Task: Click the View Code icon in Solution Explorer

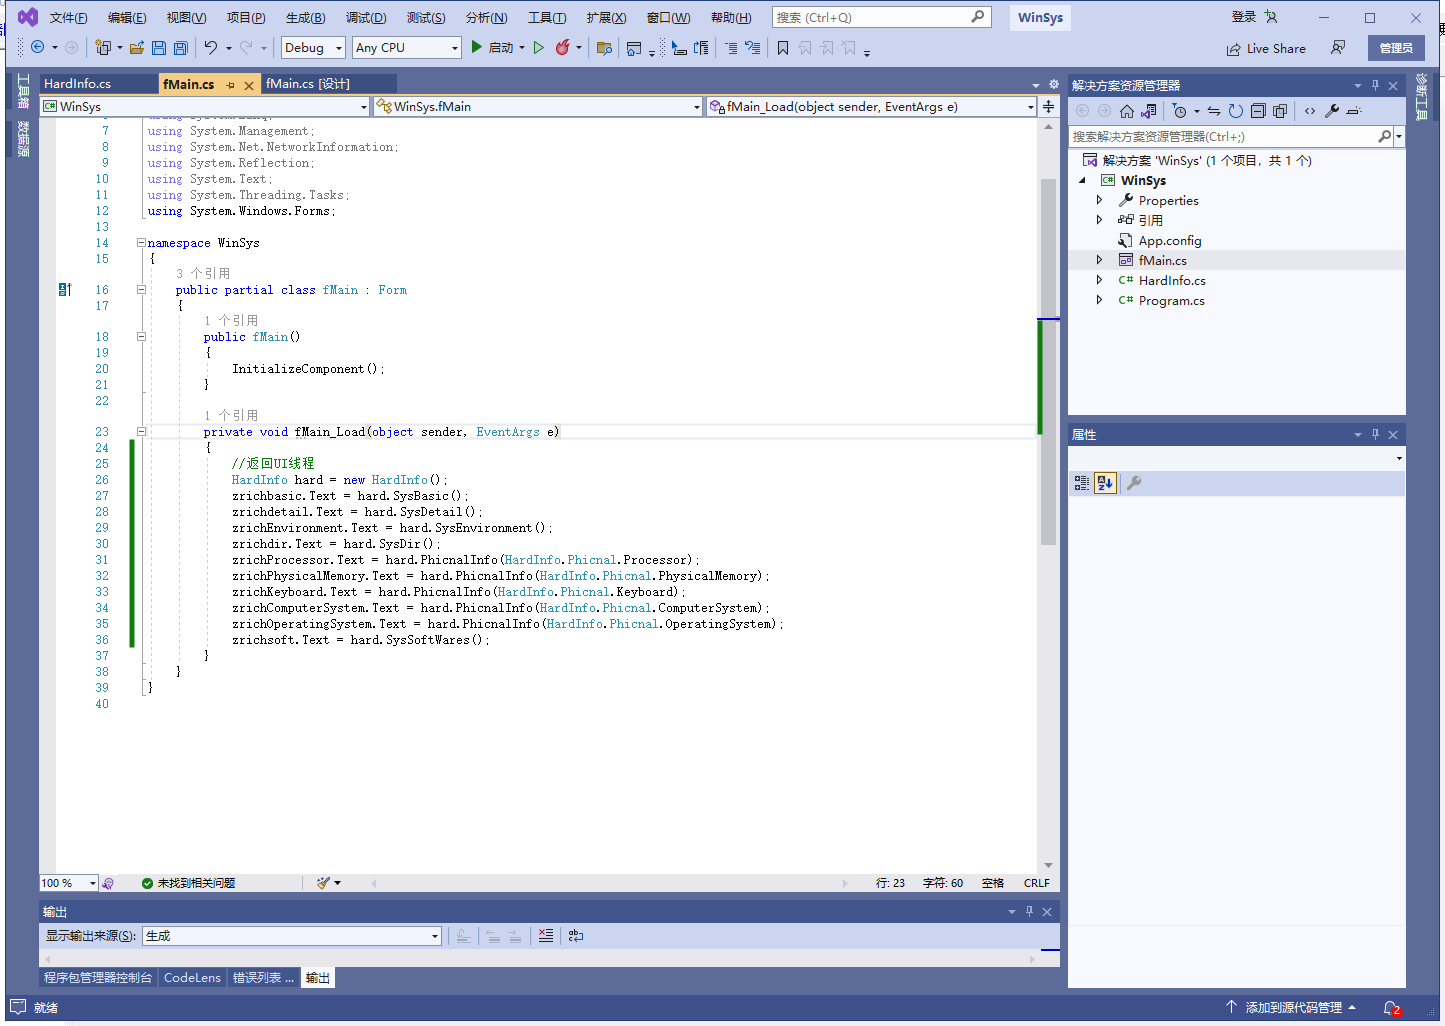Action: (1310, 111)
